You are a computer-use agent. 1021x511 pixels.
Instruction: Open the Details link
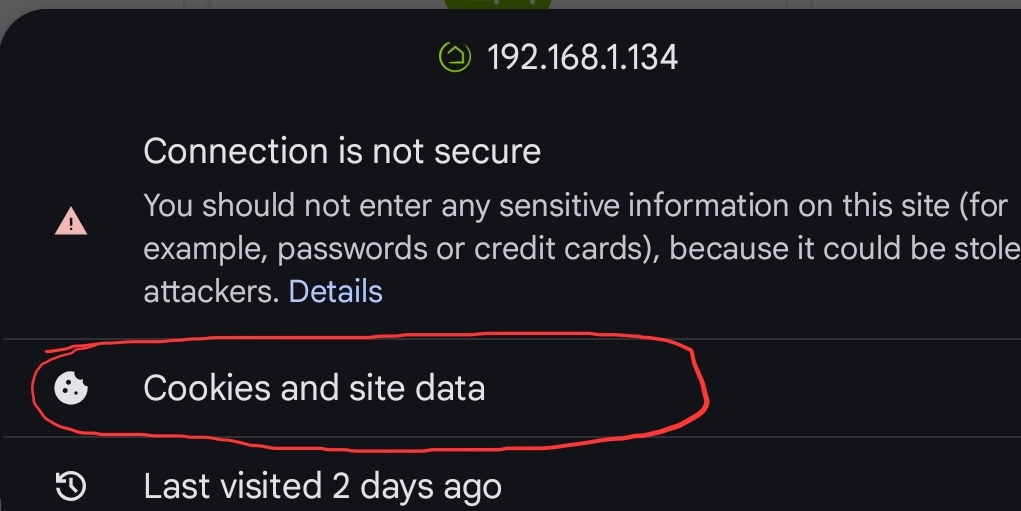point(335,291)
